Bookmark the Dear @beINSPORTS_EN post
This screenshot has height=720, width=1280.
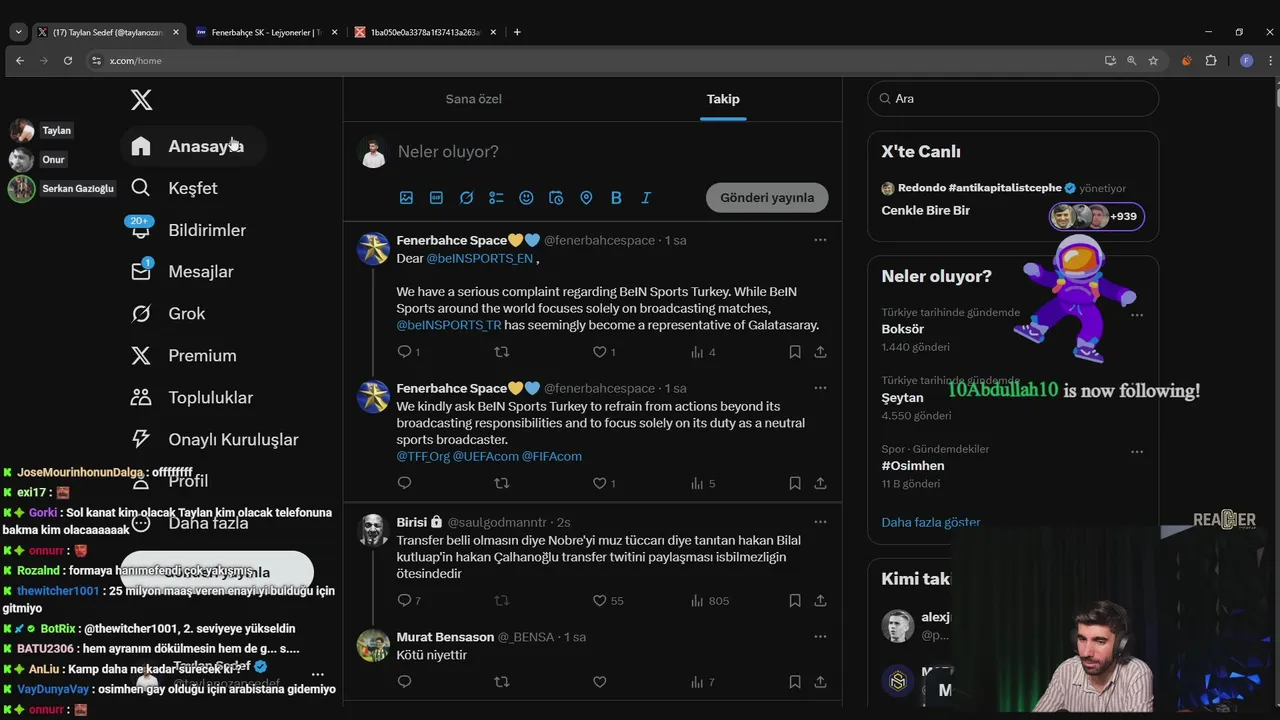(795, 352)
